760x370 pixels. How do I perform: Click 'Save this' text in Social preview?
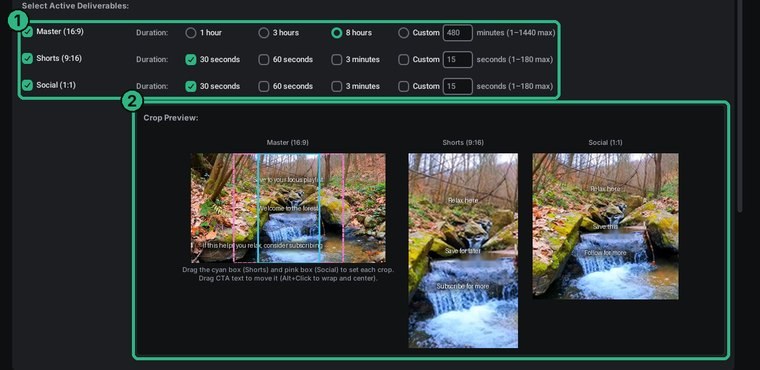click(x=605, y=226)
